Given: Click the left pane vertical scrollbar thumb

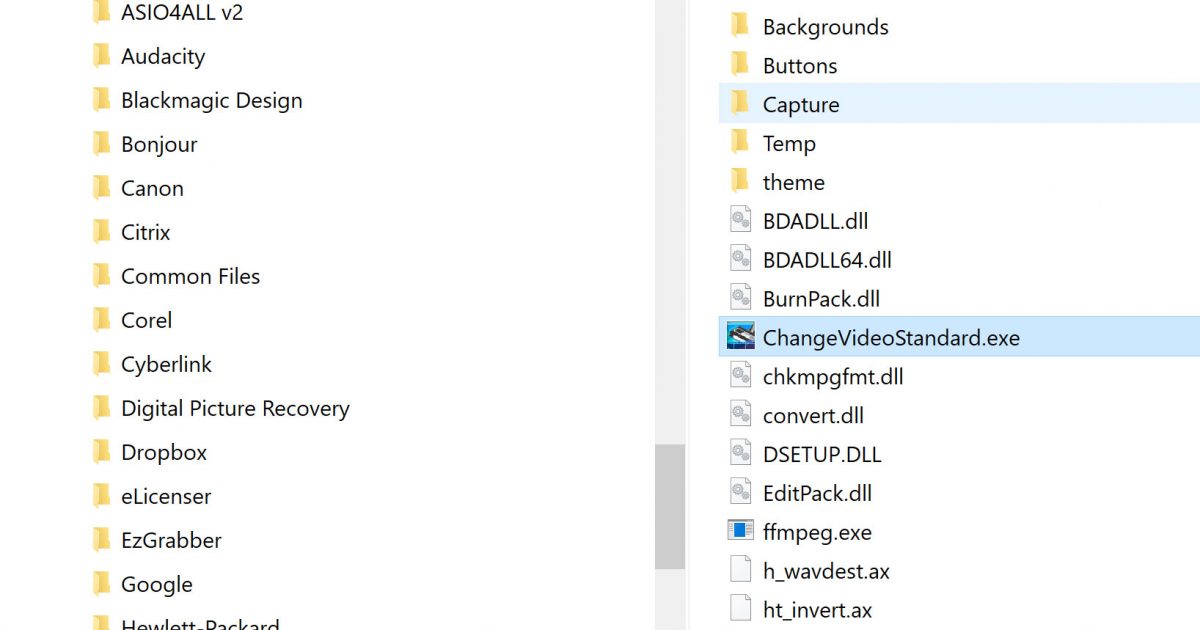Looking at the screenshot, I should 670,506.
